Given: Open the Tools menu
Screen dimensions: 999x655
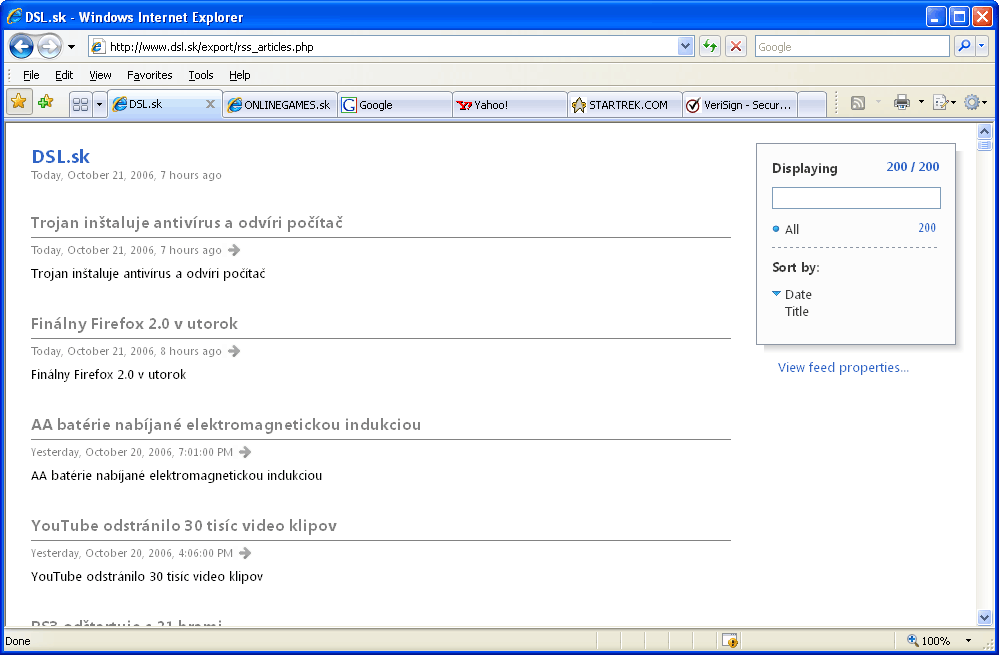Looking at the screenshot, I should pos(201,75).
